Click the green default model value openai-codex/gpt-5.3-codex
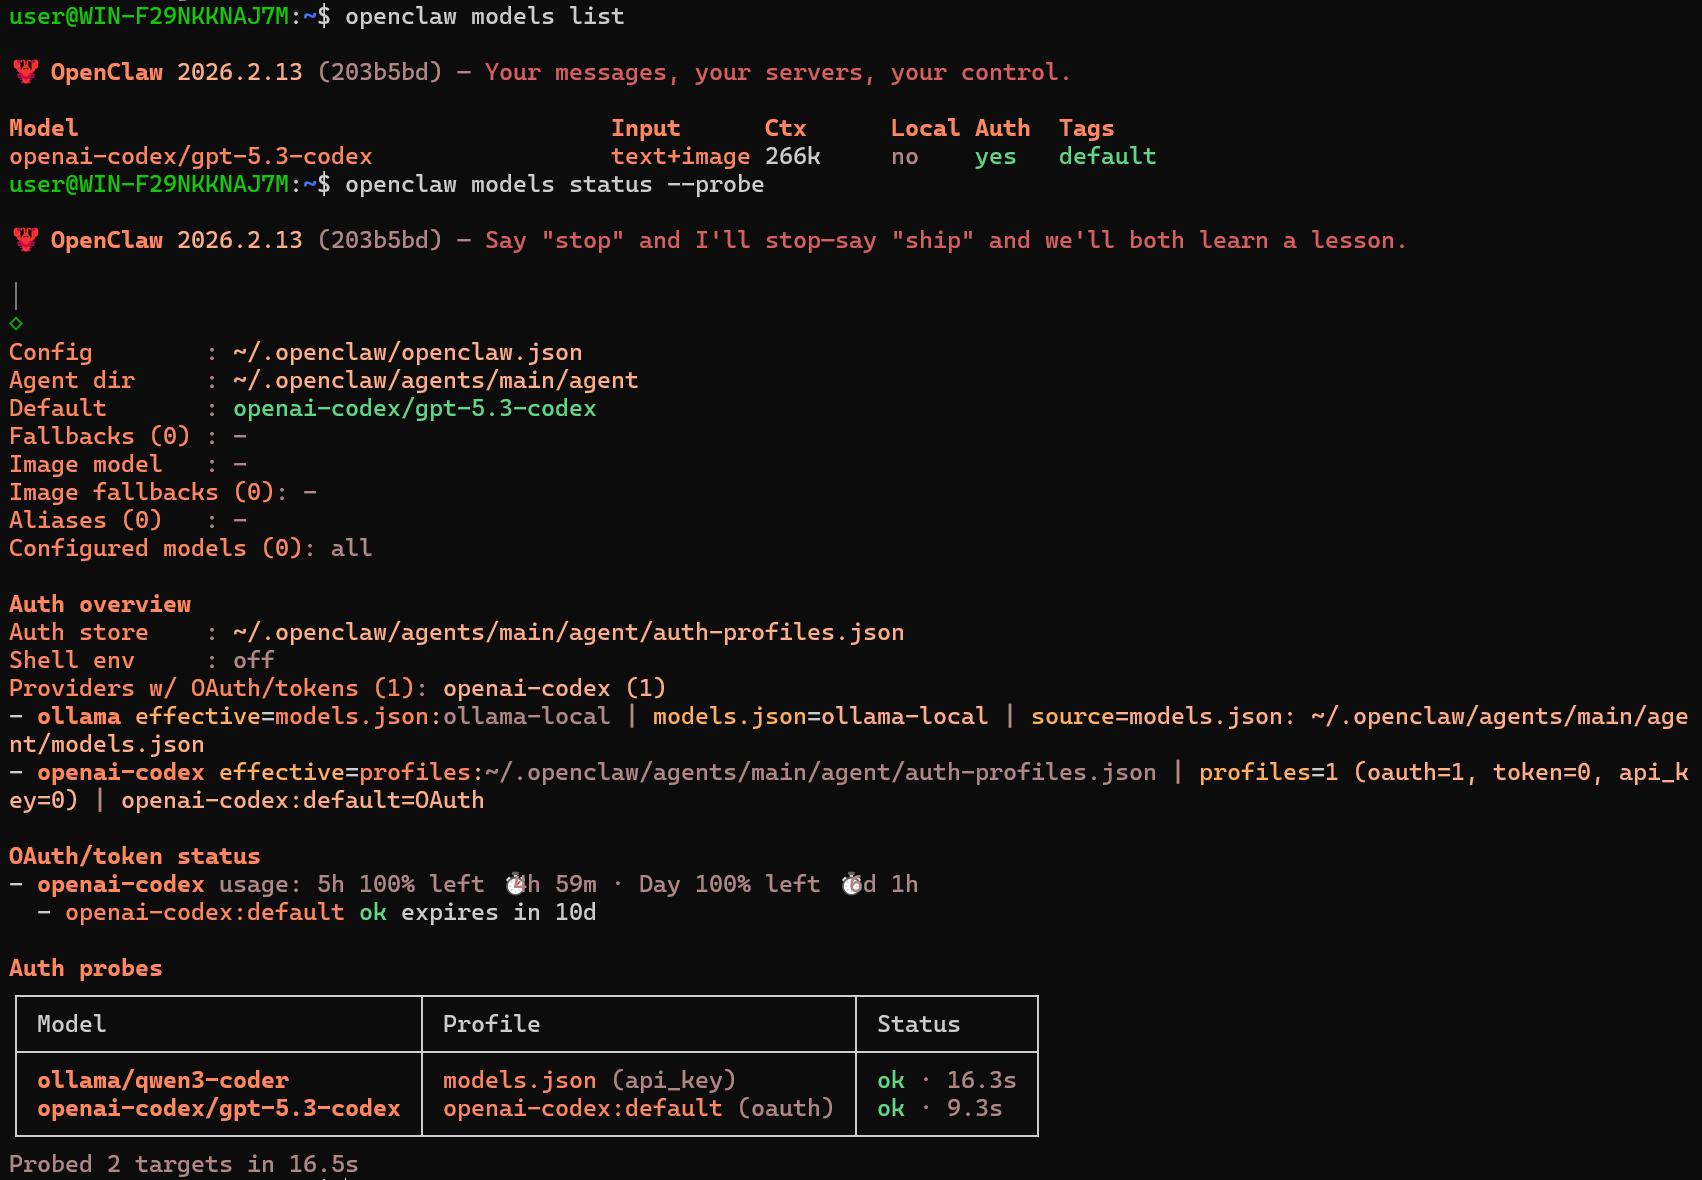The width and height of the screenshot is (1702, 1180). point(414,408)
